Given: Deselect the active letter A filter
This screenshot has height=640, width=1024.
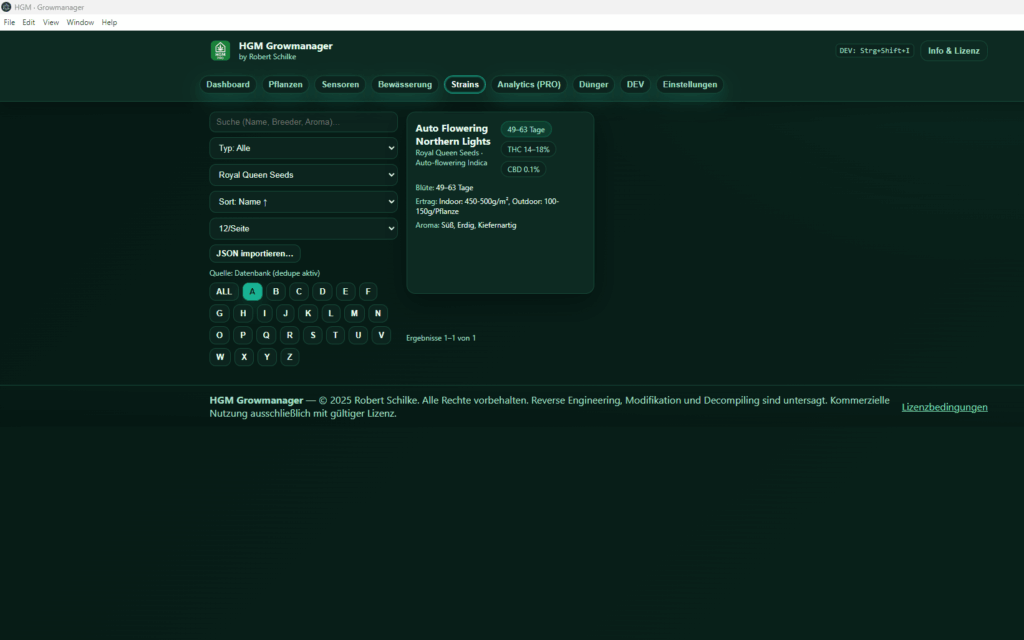Looking at the screenshot, I should pyautogui.click(x=252, y=291).
